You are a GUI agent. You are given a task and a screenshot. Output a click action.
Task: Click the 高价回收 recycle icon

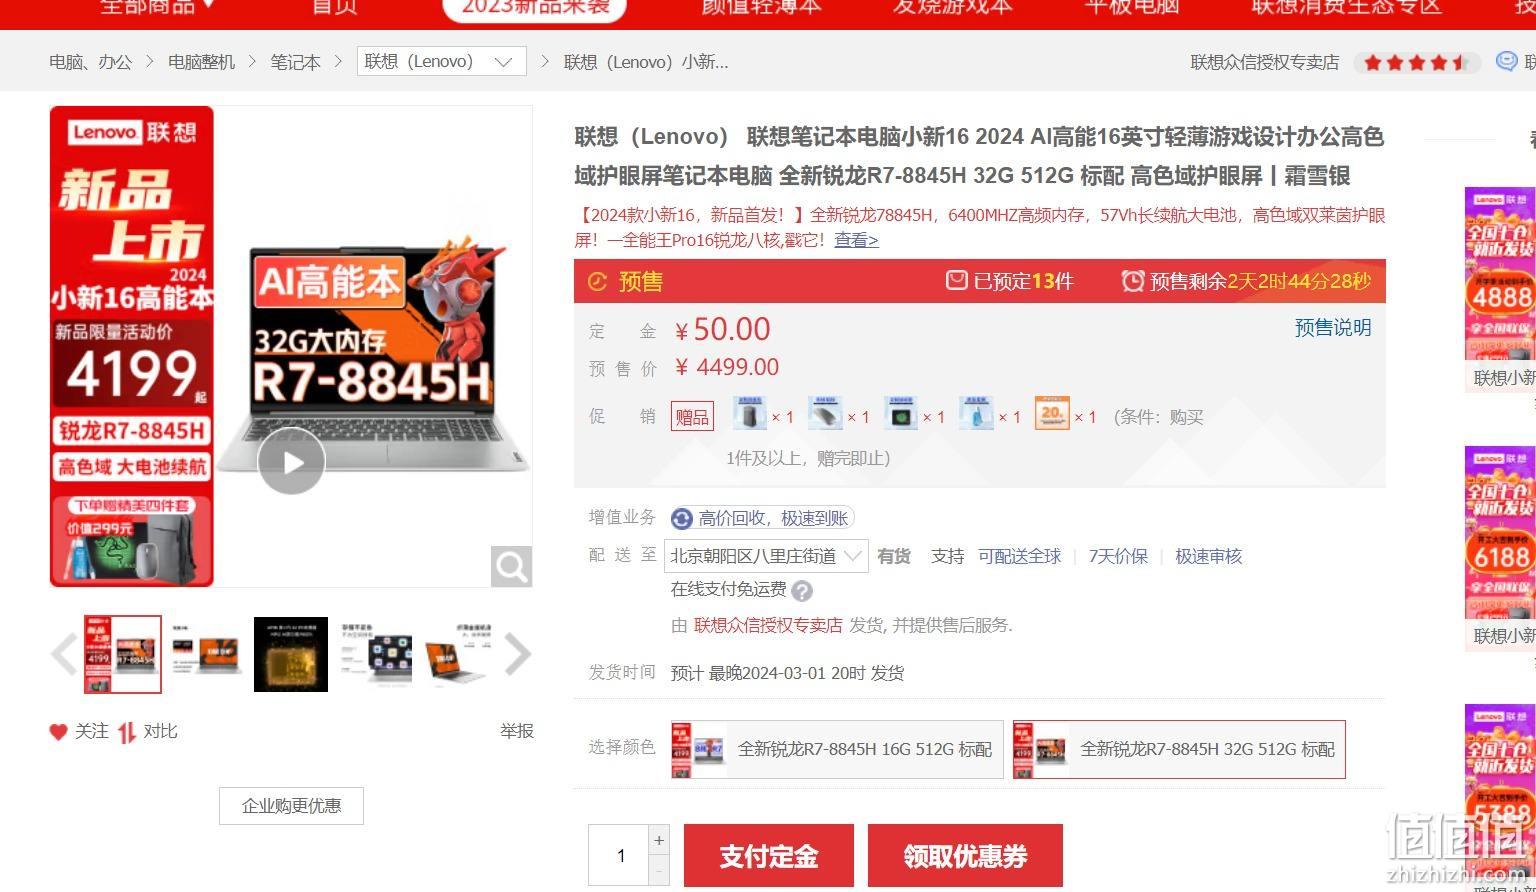(x=682, y=518)
